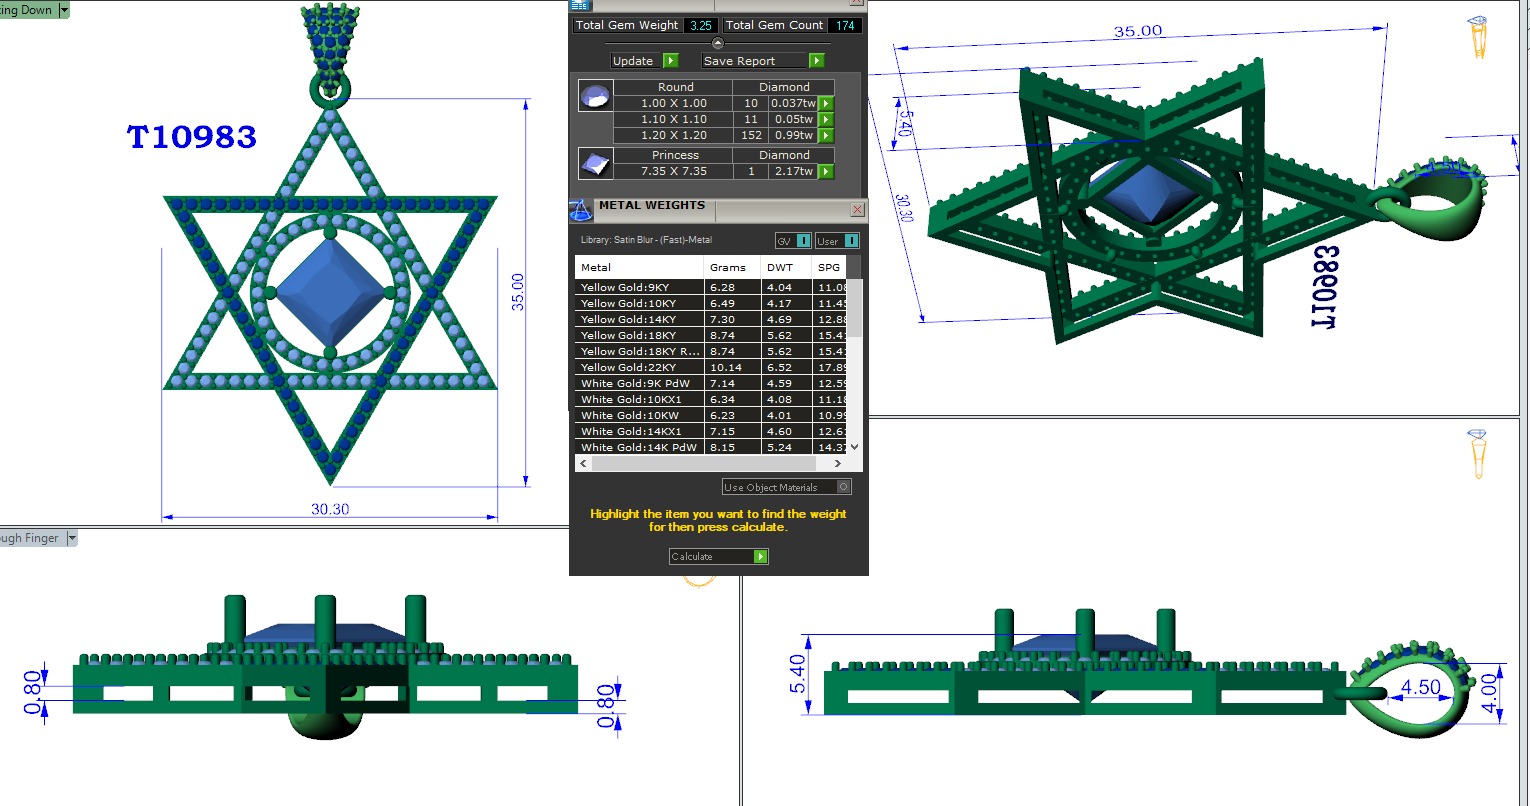Enable Use Object Materials option

point(843,487)
